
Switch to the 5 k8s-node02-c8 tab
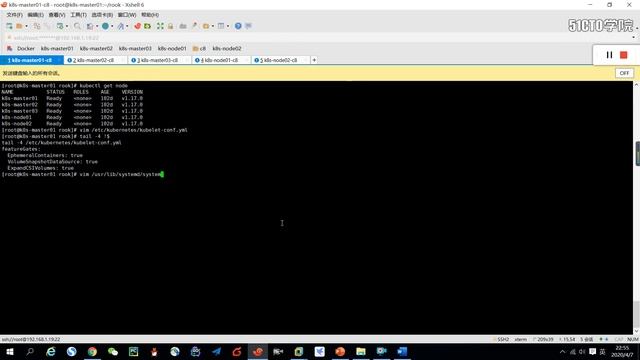(280, 60)
